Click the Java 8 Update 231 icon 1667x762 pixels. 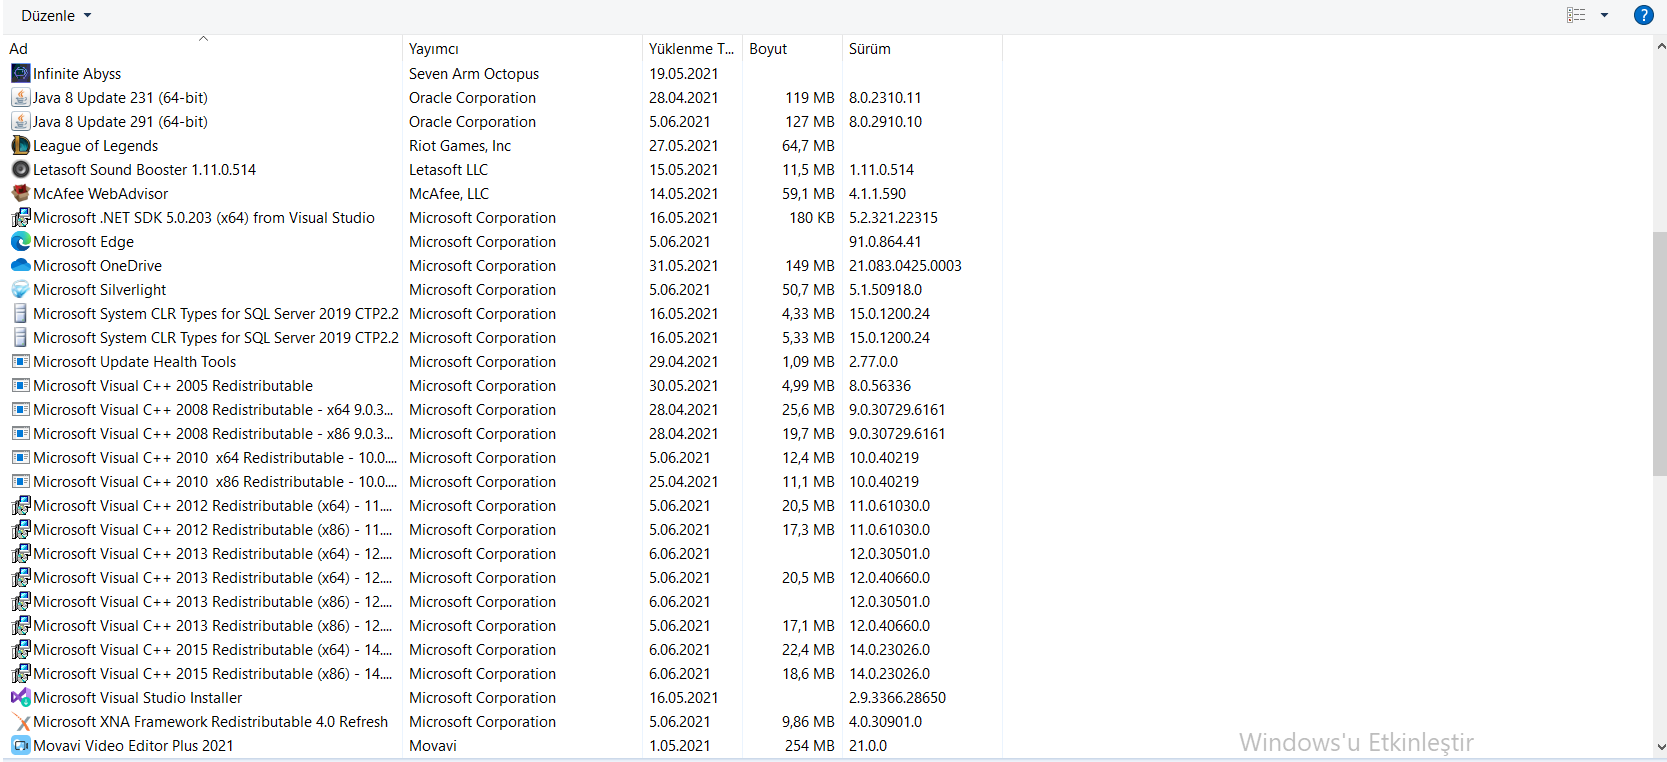[x=20, y=97]
